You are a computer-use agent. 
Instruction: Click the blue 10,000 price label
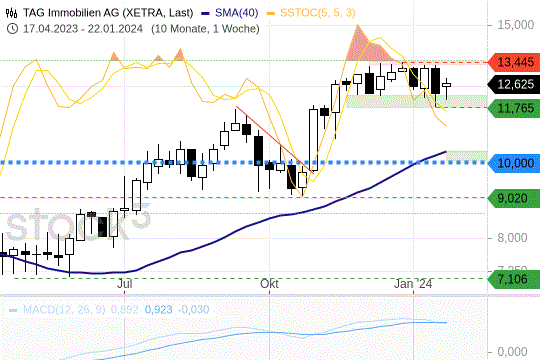[x=514, y=163]
